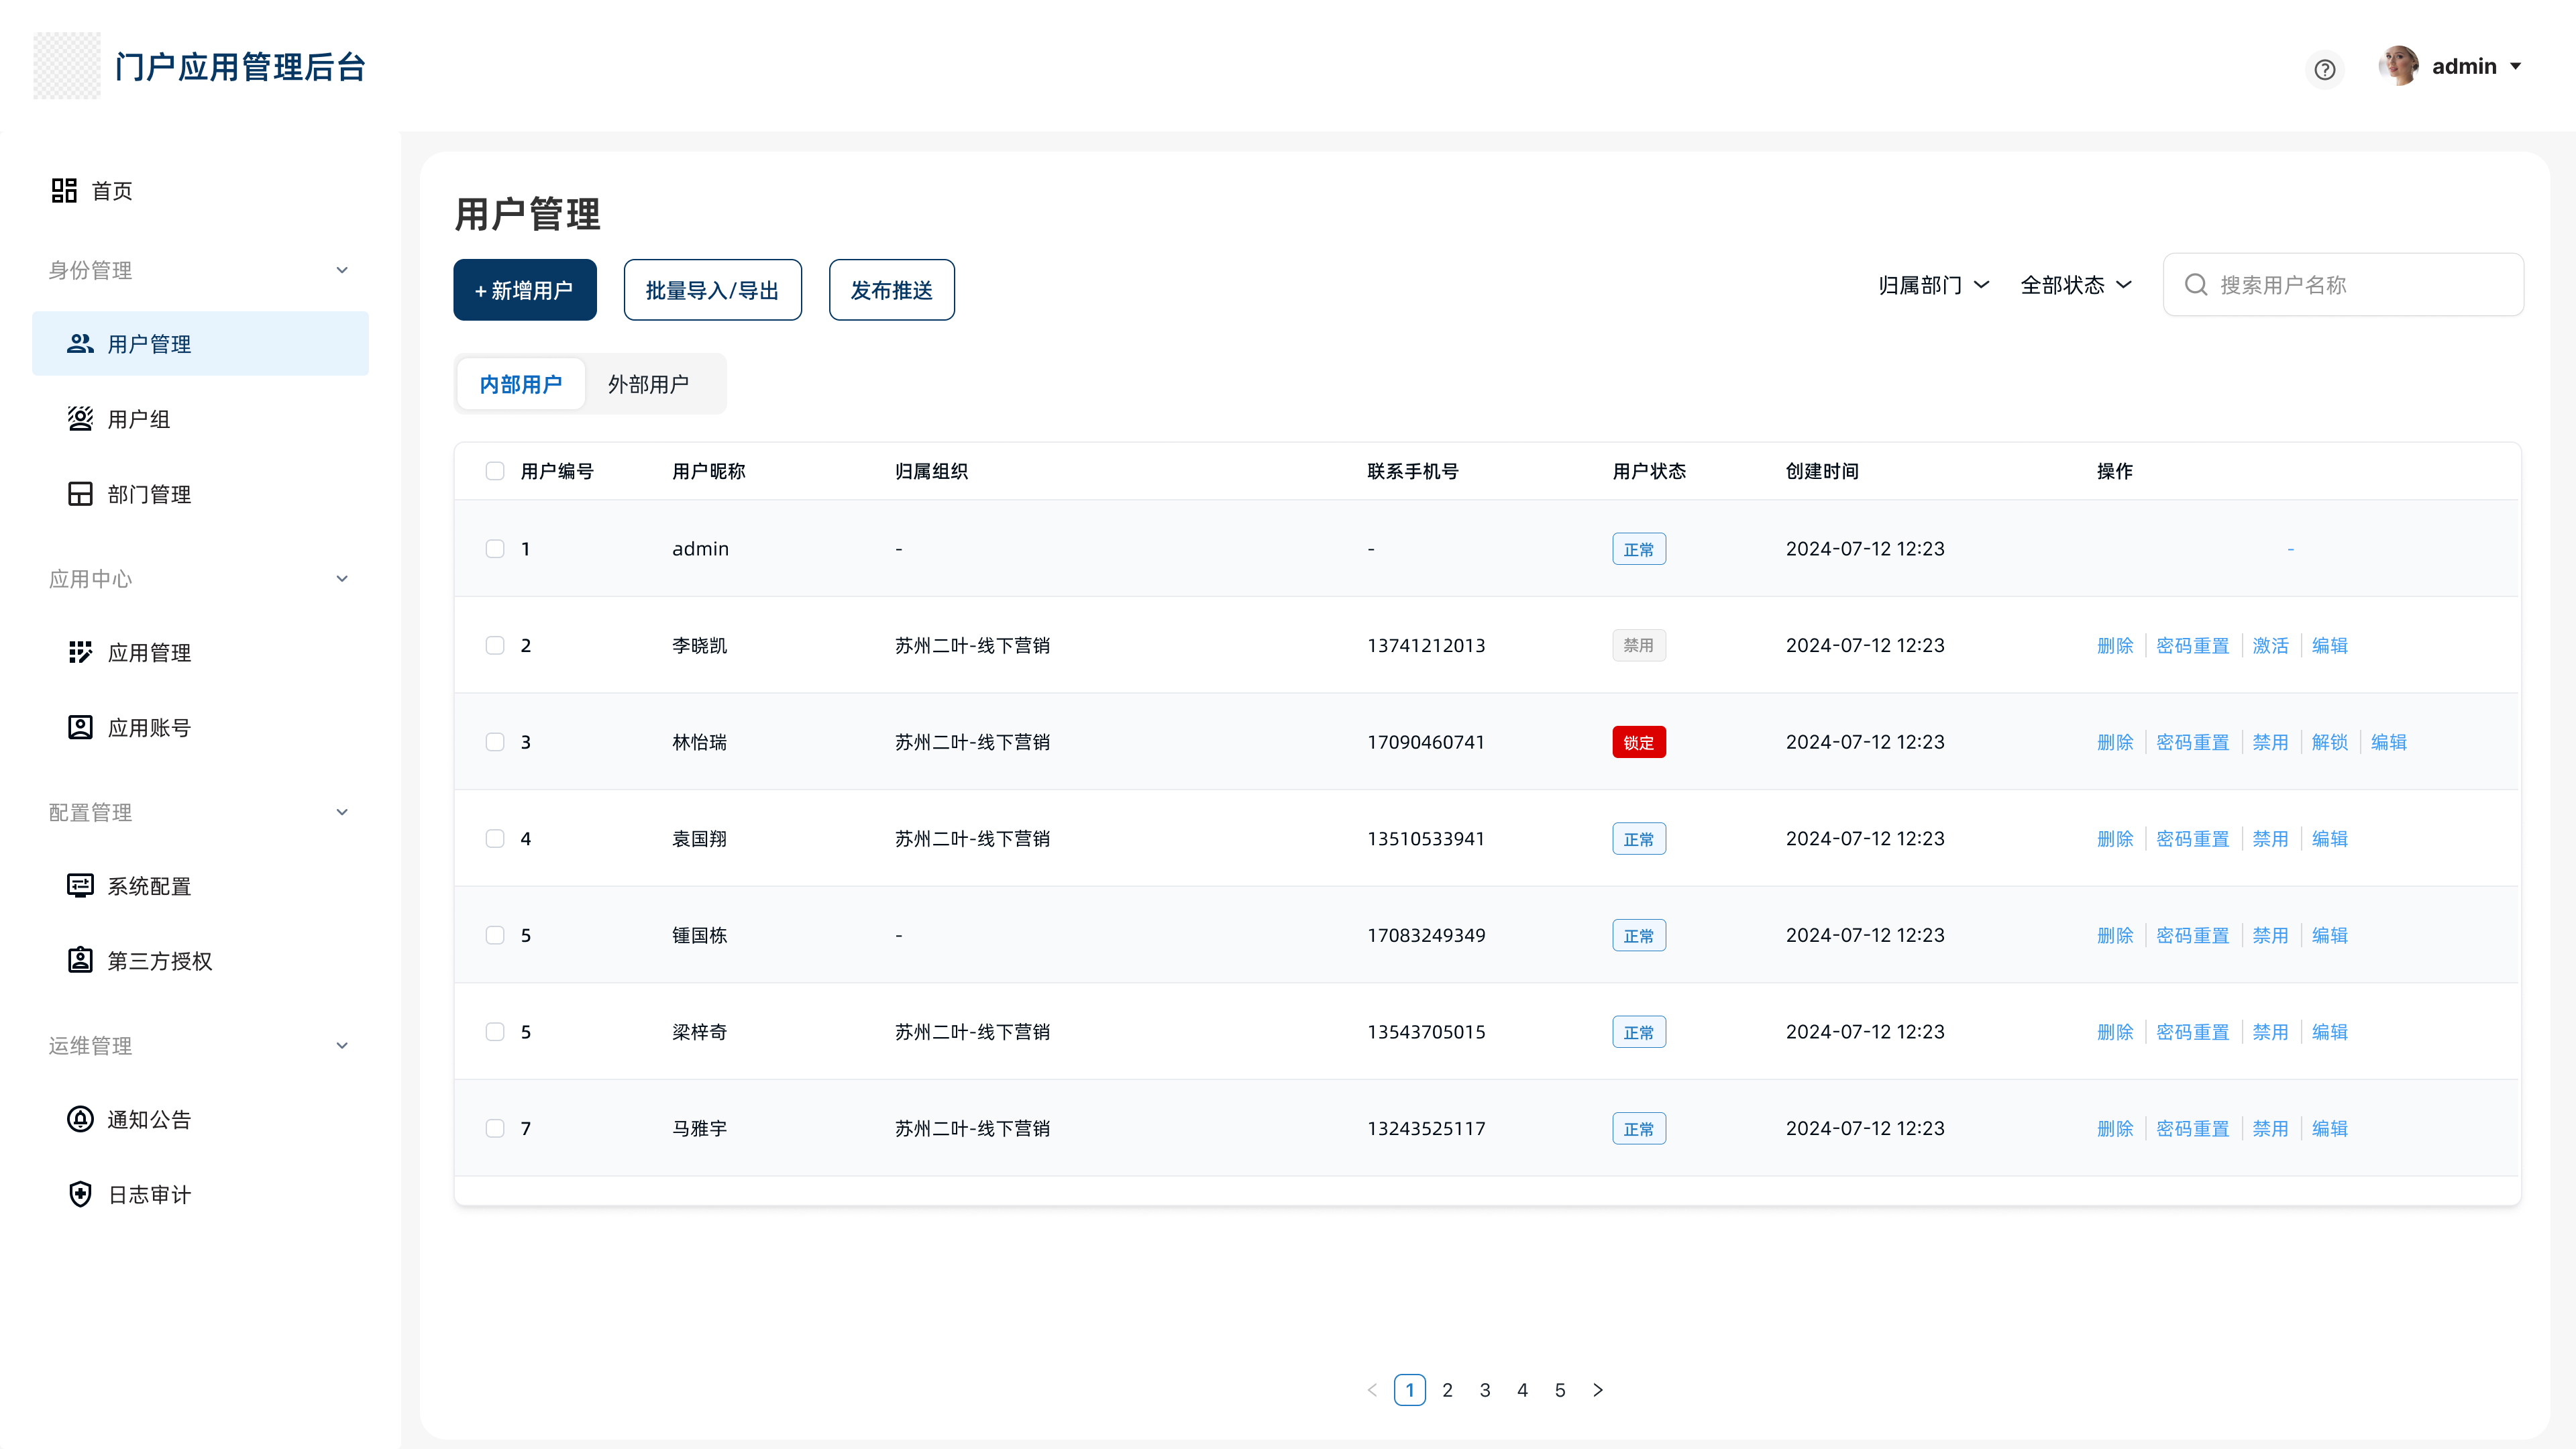The height and width of the screenshot is (1449, 2576).
Task: Collapse the 应用中心 sidebar section
Action: (342, 579)
